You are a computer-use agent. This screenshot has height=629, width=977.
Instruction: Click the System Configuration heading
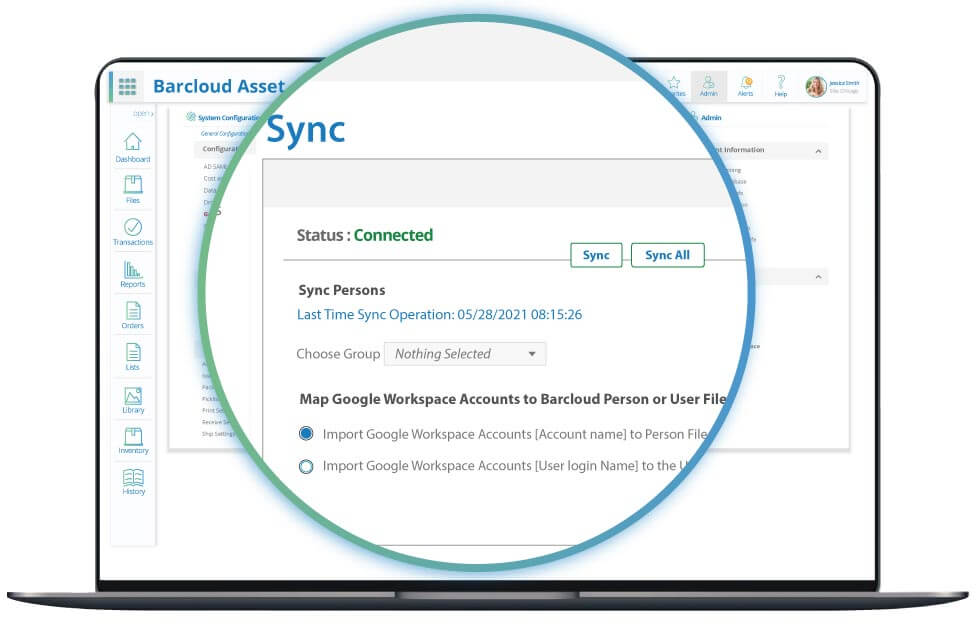[229, 117]
